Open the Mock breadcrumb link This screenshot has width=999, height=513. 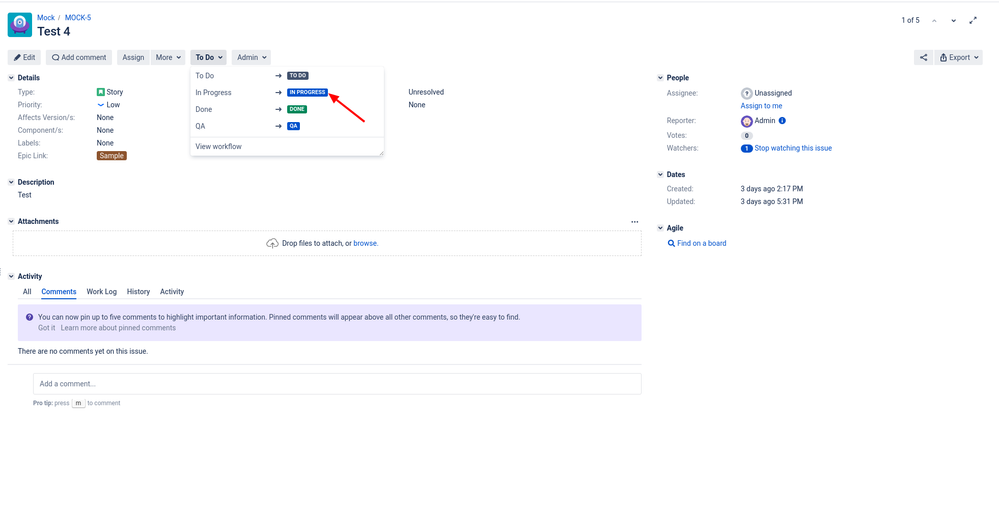[x=46, y=18]
